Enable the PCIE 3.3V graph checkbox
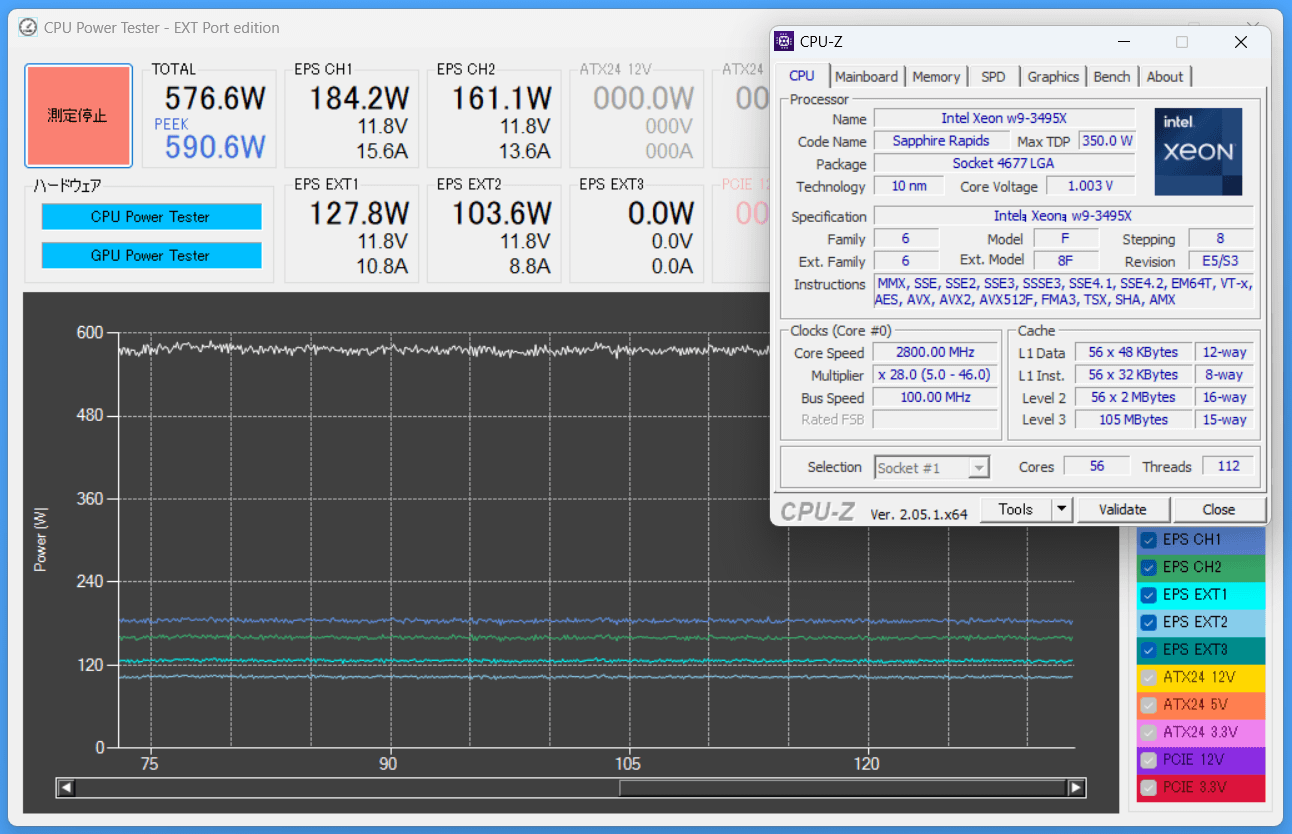 pos(1148,788)
